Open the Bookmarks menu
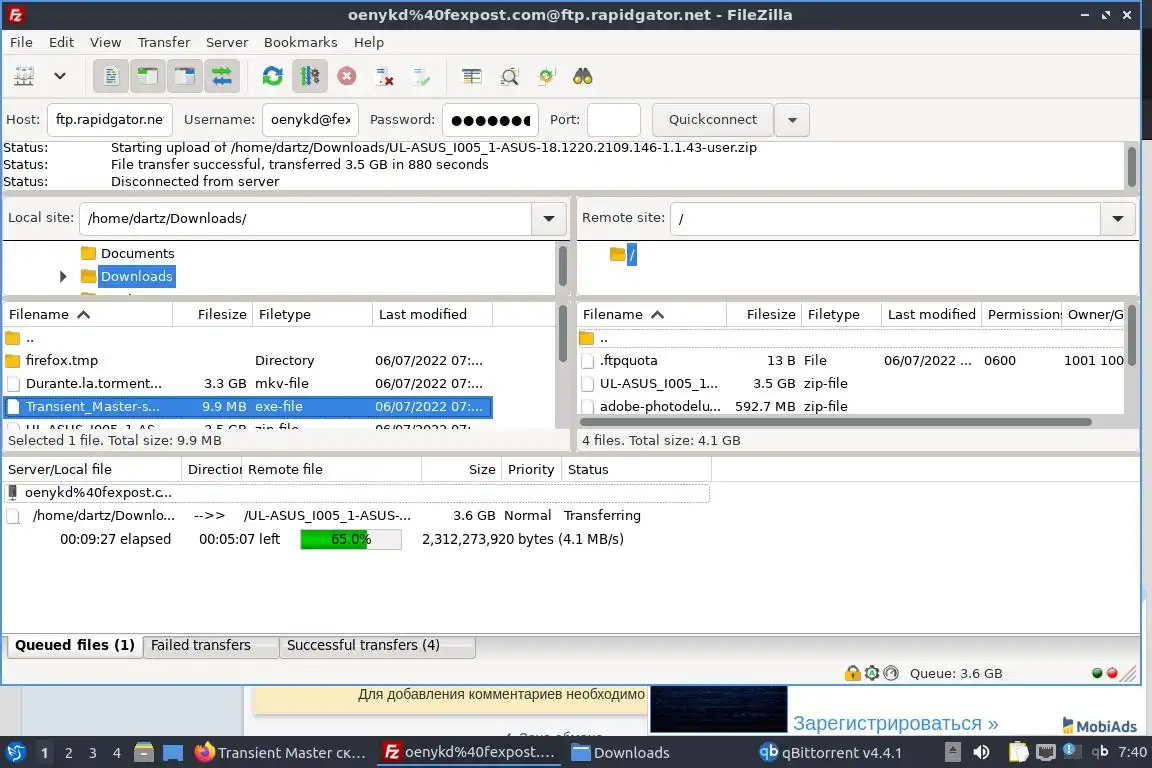Screen dimensions: 1152x768 click(x=300, y=42)
